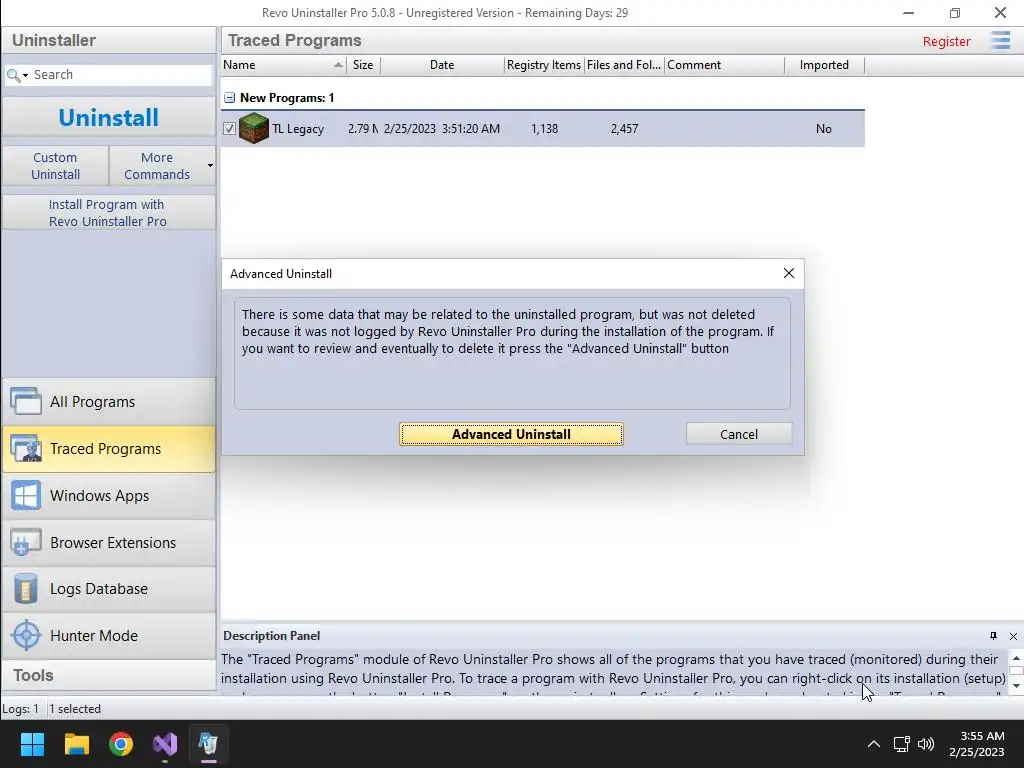Click Install Program with Revo Uninstaller Pro

click(x=108, y=213)
